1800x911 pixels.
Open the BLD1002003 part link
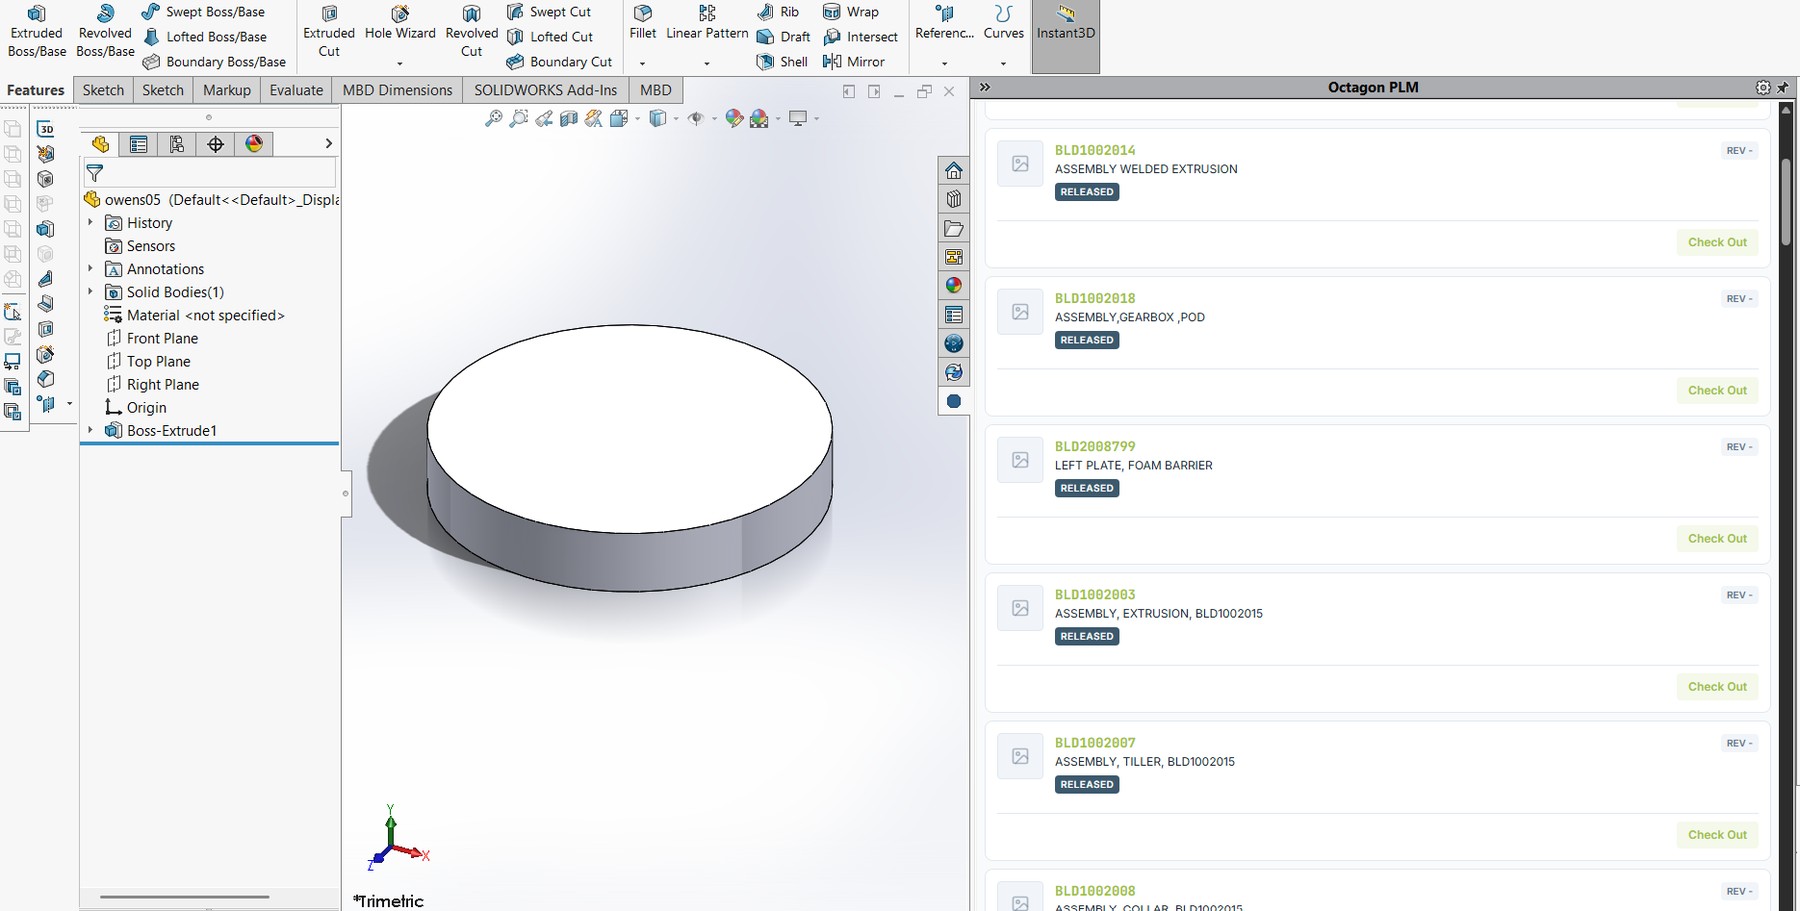(x=1095, y=594)
